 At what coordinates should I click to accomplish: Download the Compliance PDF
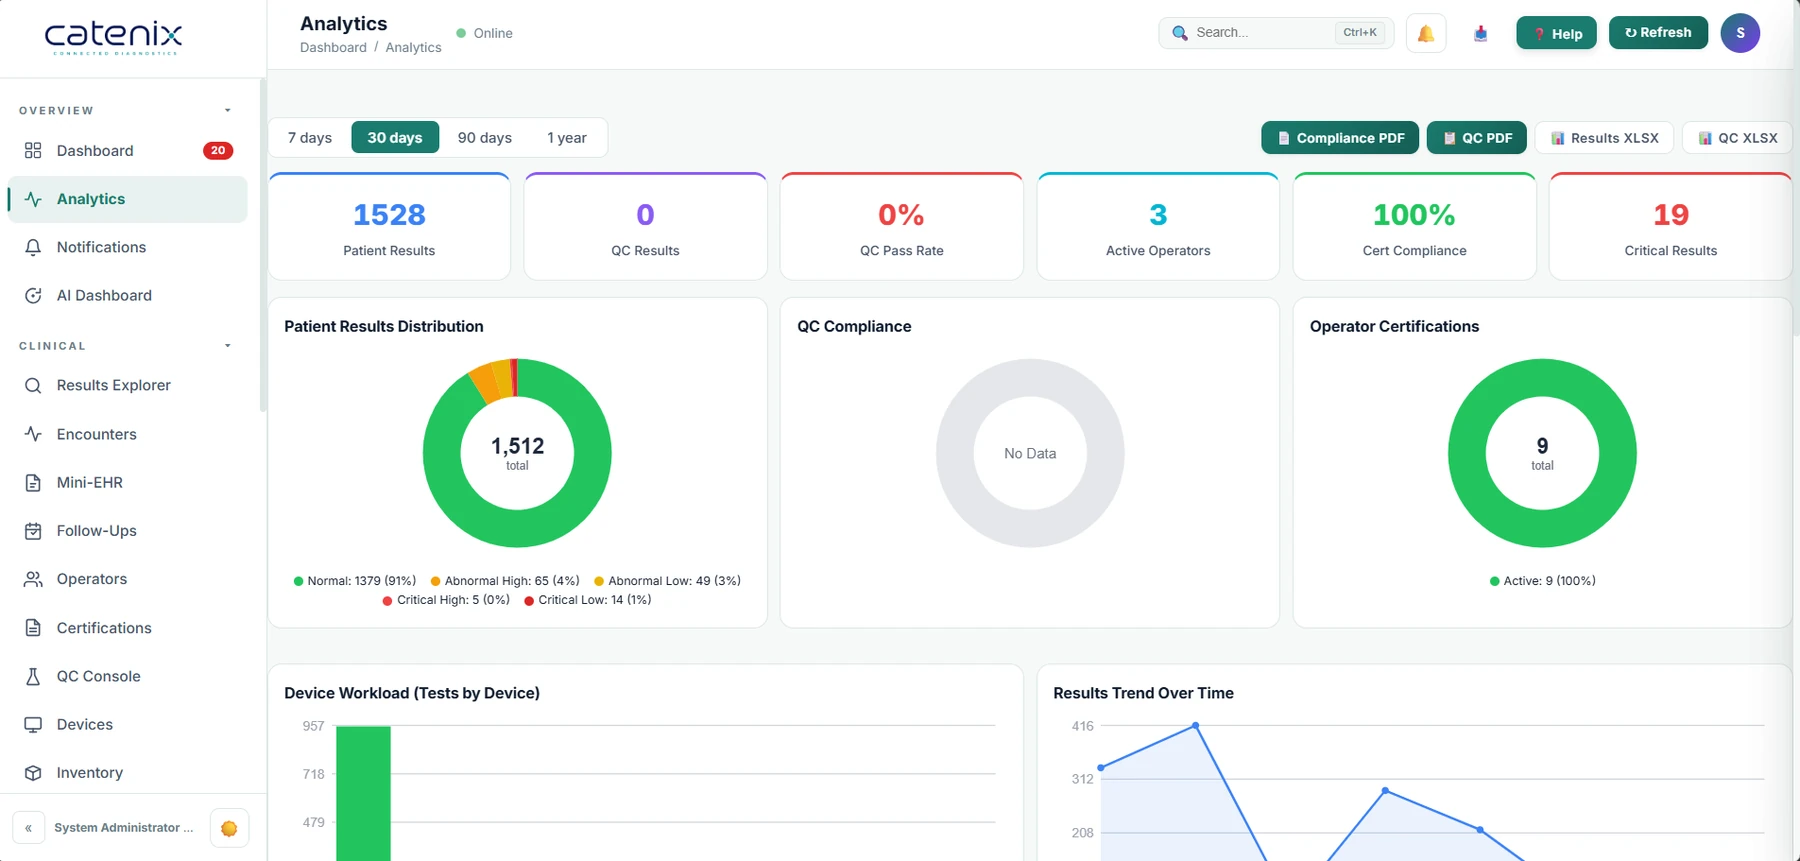pyautogui.click(x=1340, y=138)
